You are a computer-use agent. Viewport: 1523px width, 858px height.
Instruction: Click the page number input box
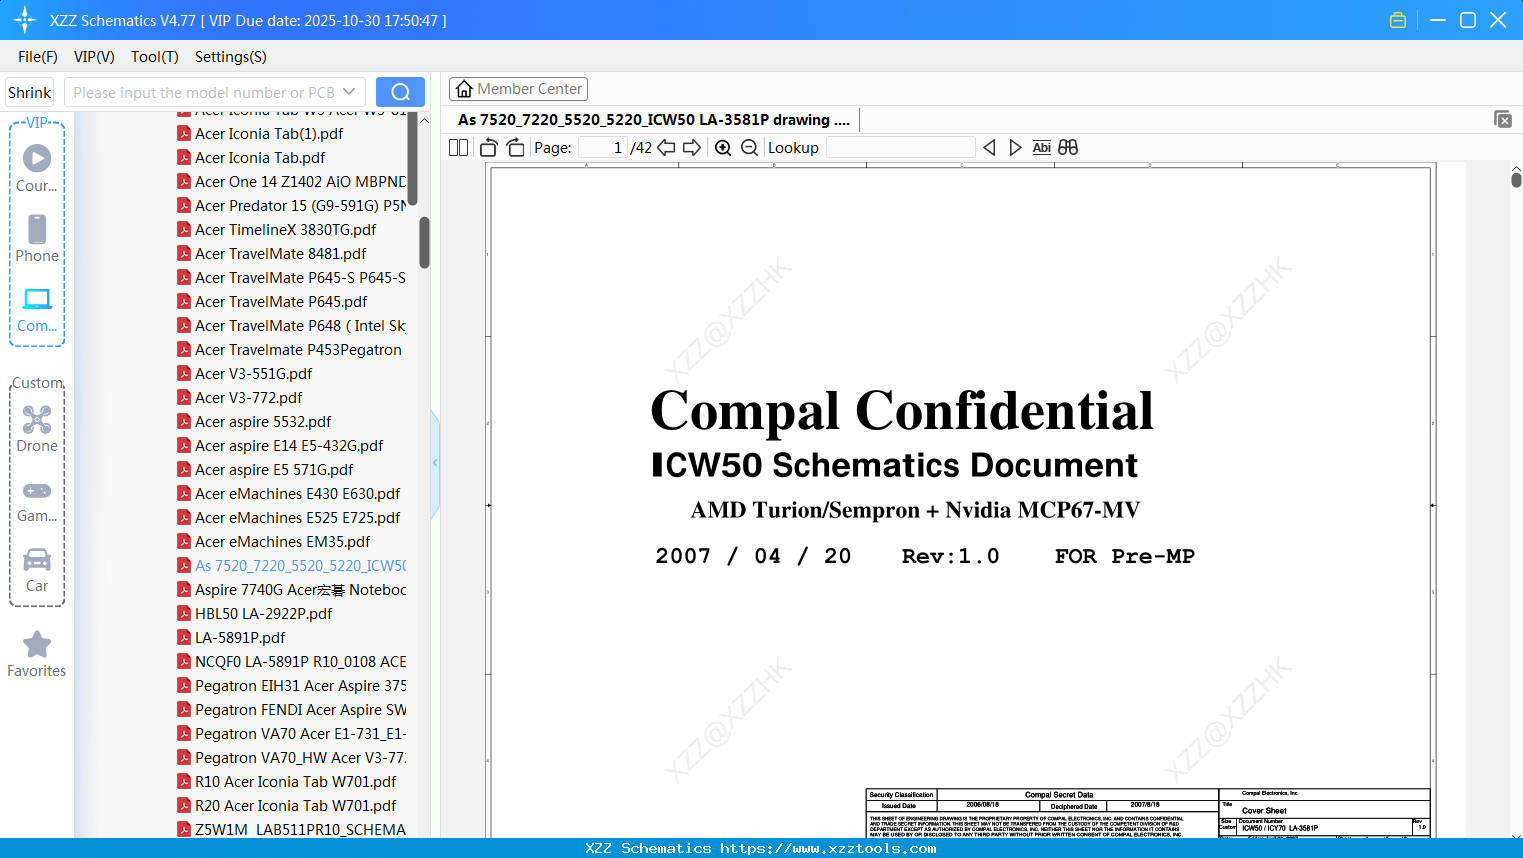602,148
